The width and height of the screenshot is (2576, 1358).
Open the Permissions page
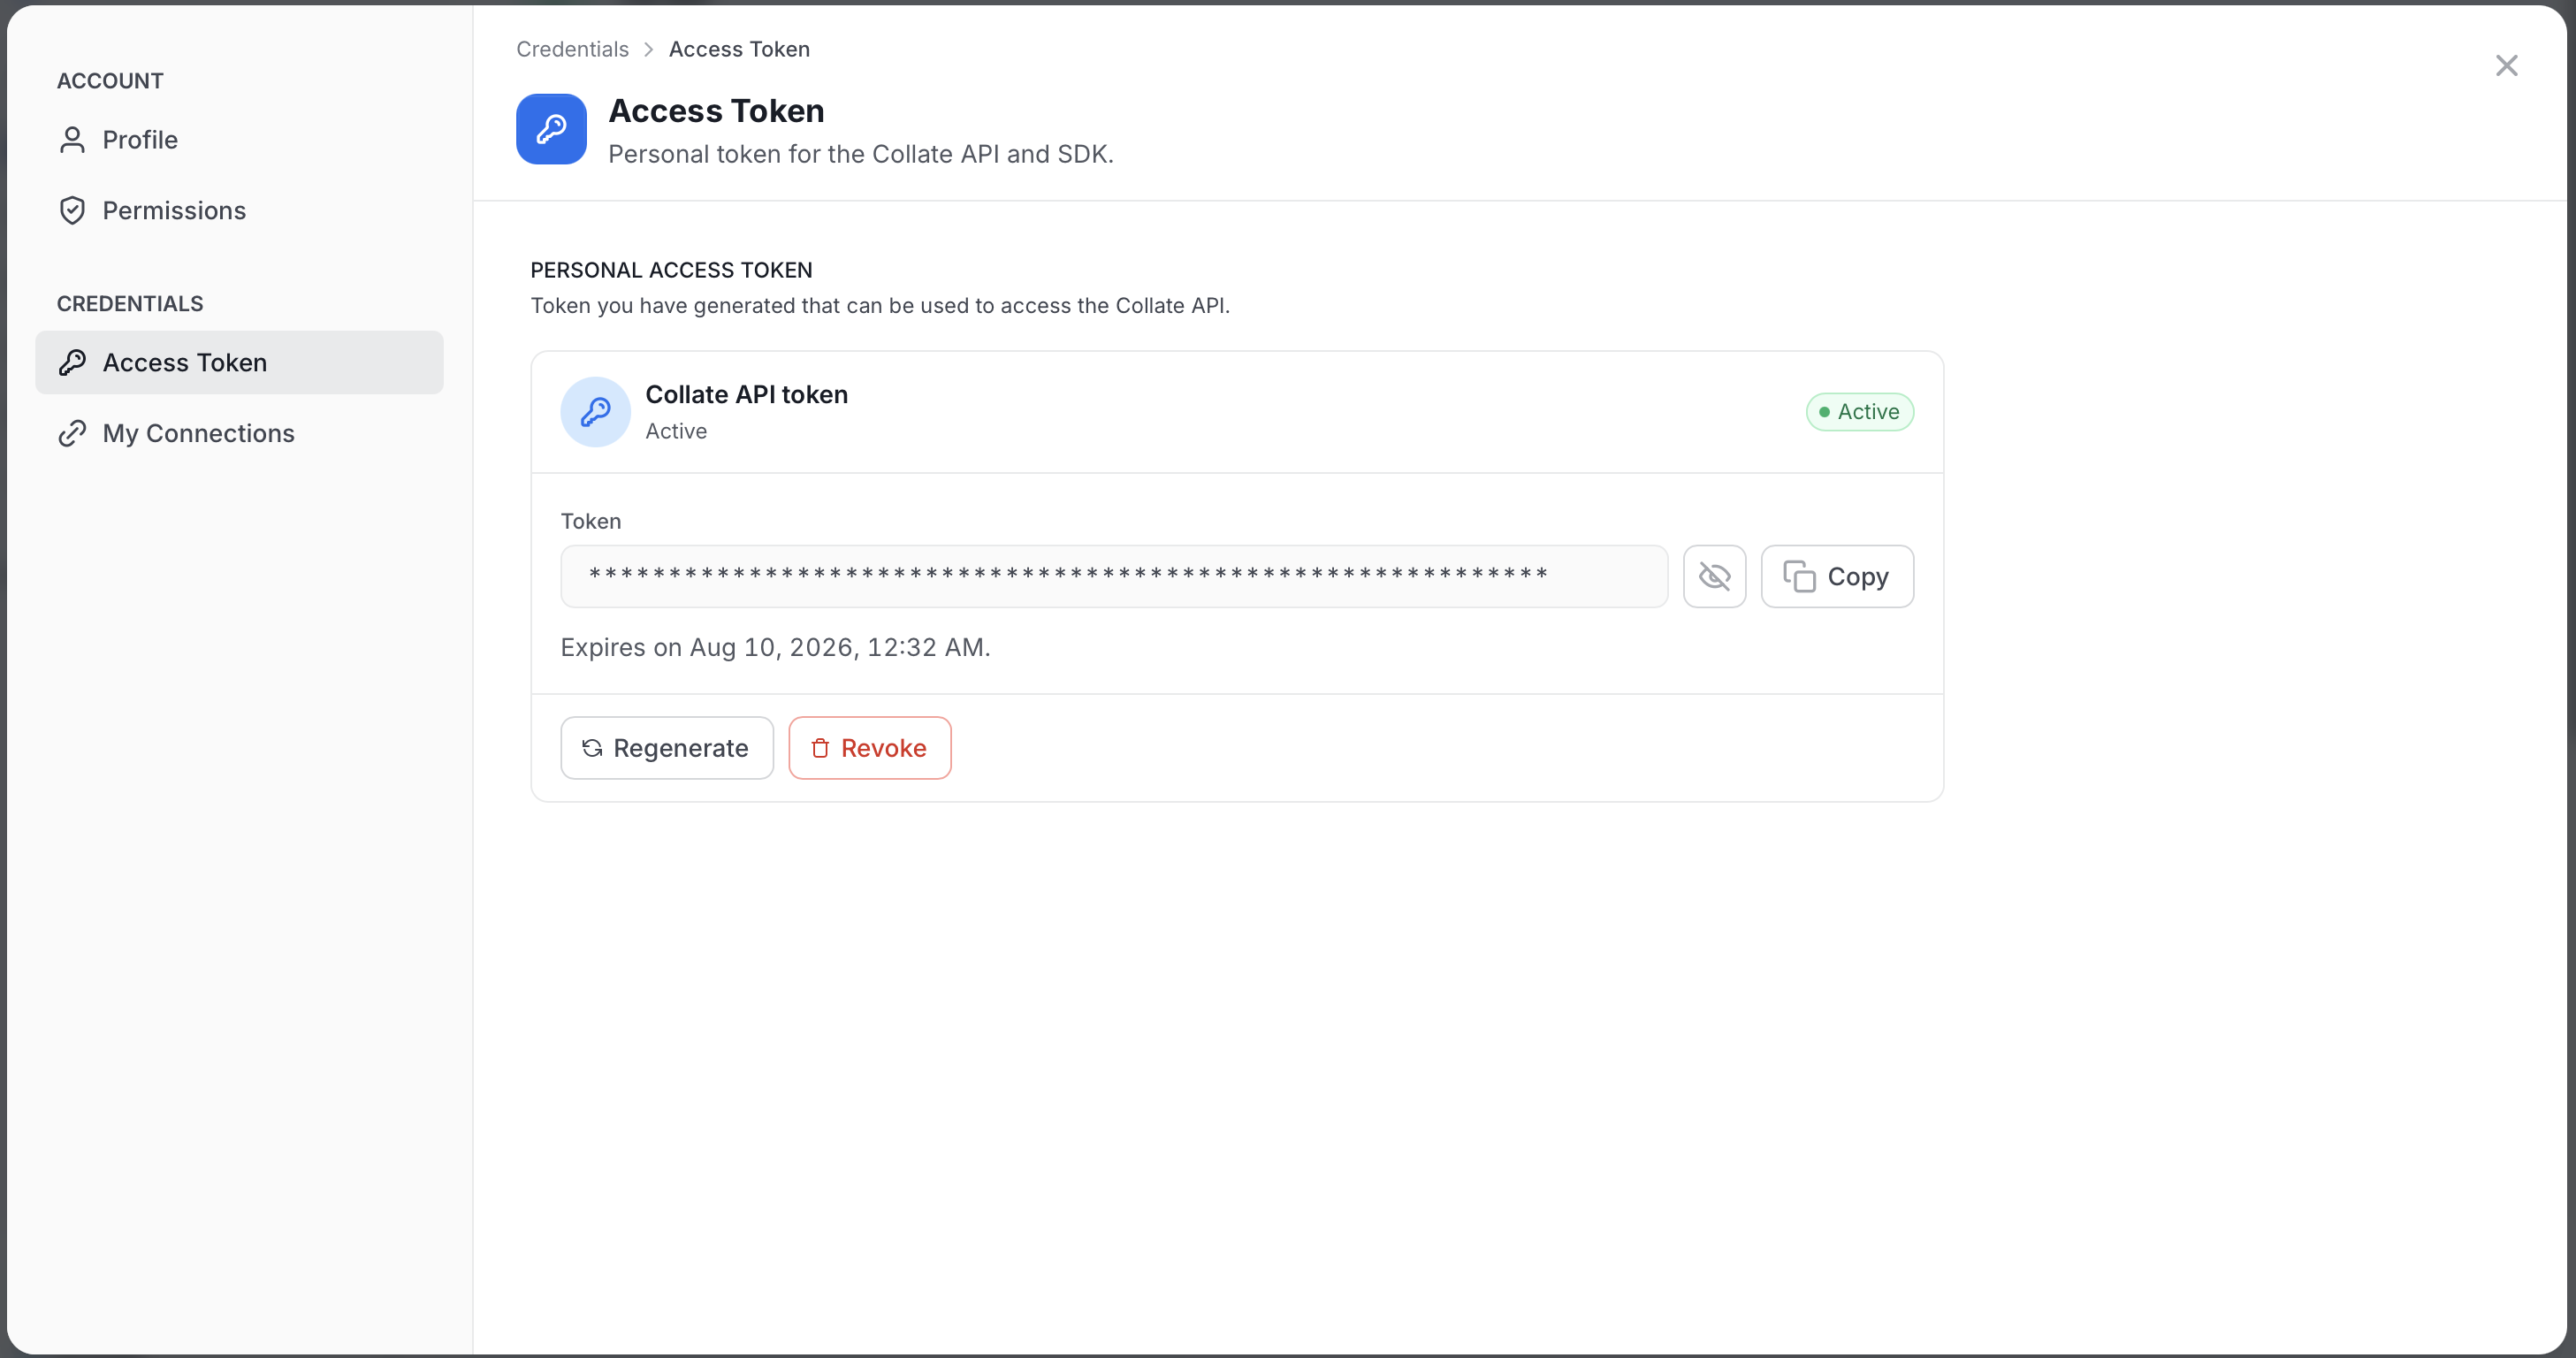(239, 210)
